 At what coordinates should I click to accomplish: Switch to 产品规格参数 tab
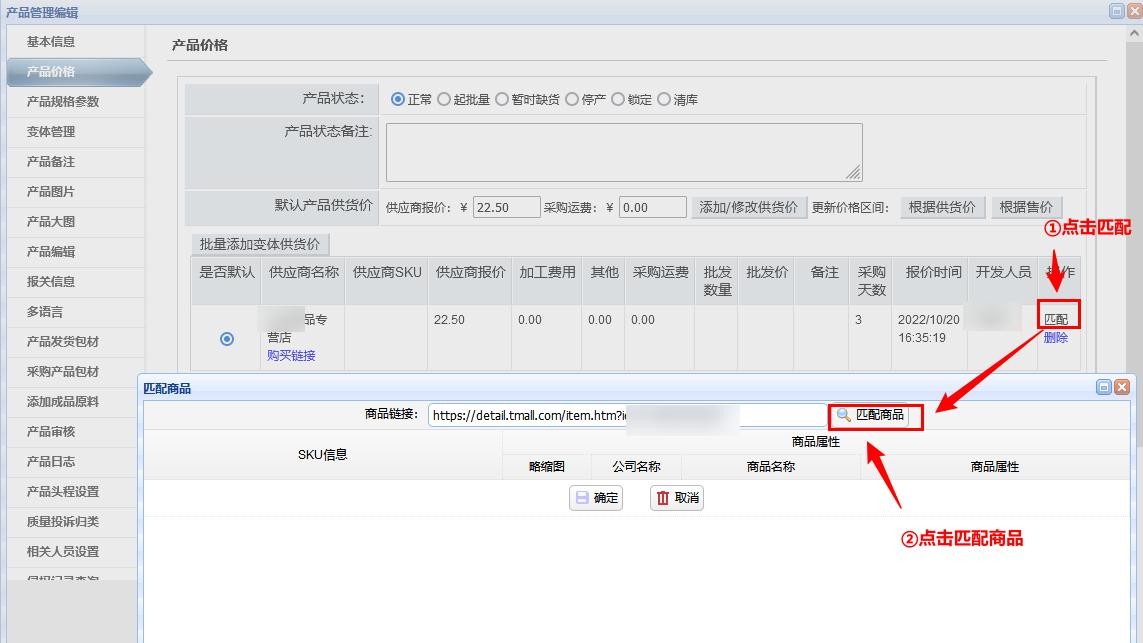pyautogui.click(x=63, y=102)
